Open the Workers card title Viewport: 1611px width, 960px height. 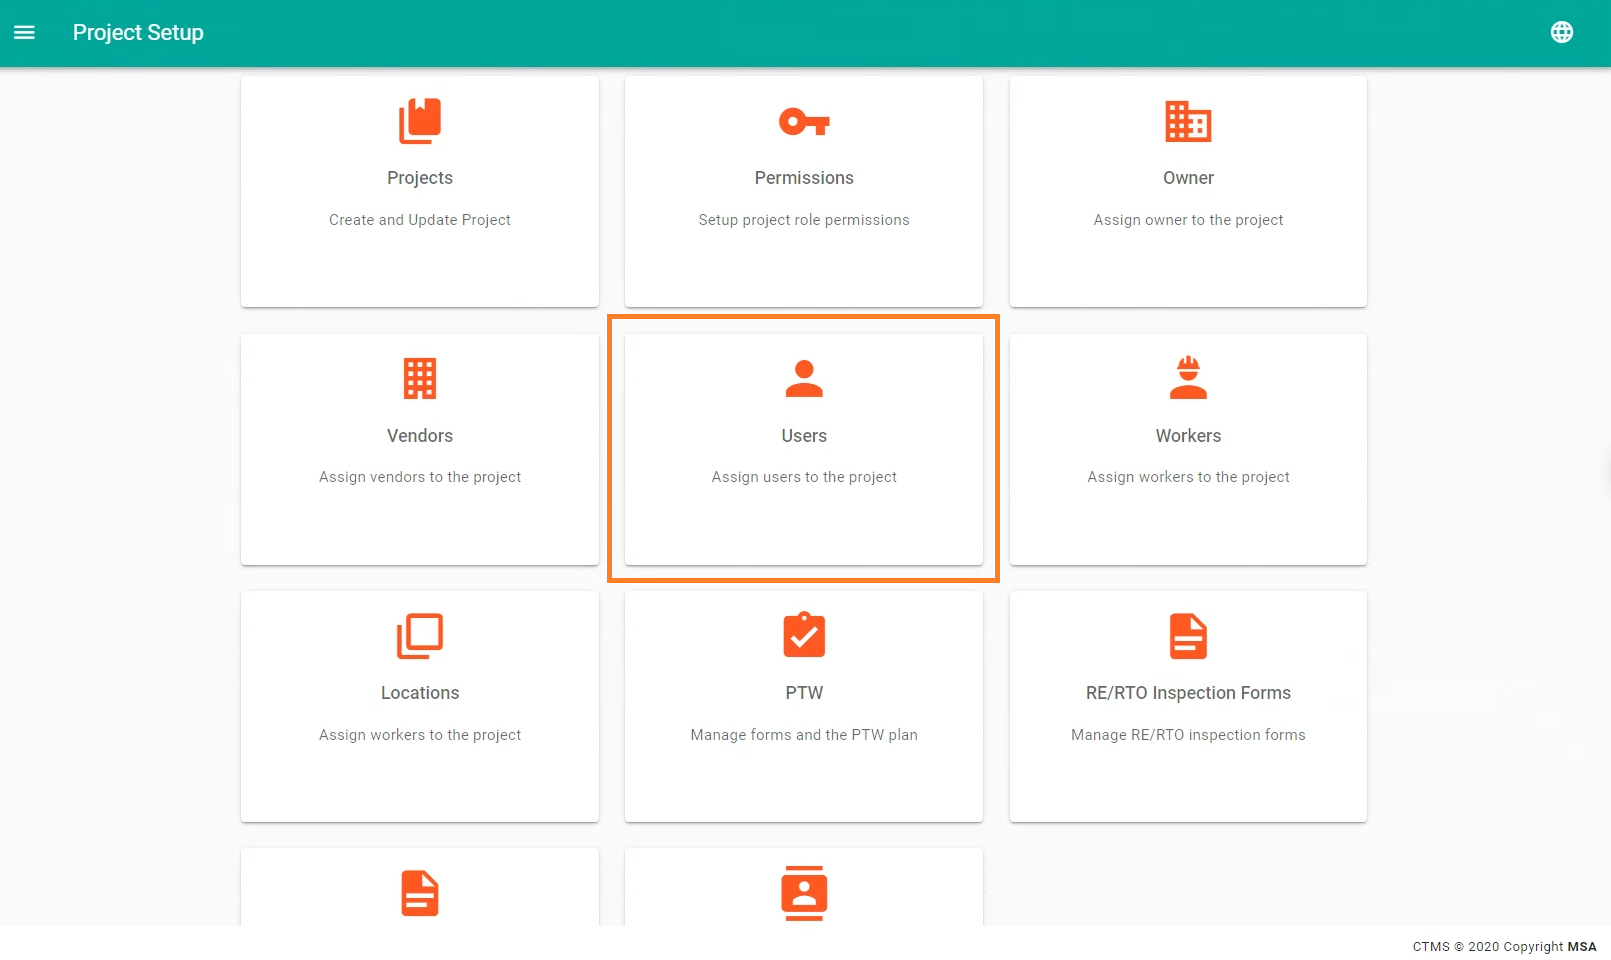1188,436
